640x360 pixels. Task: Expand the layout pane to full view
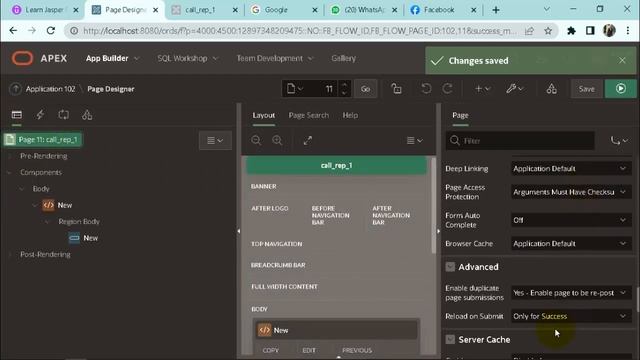[307, 140]
